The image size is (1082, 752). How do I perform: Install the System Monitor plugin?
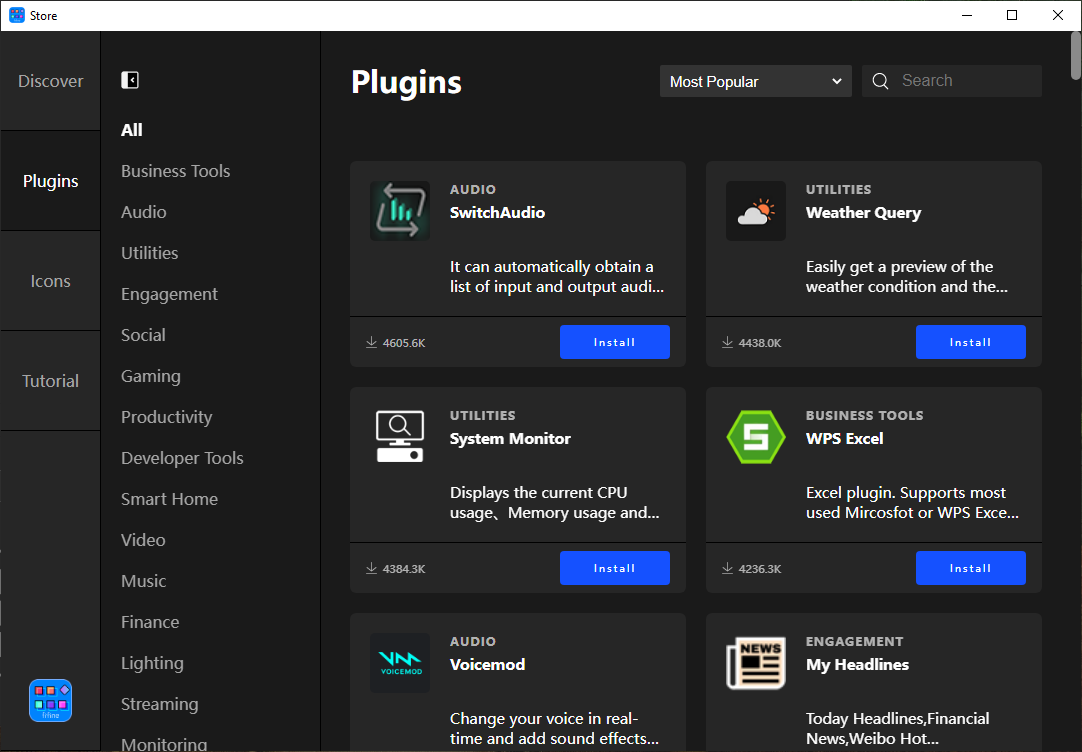(x=614, y=568)
